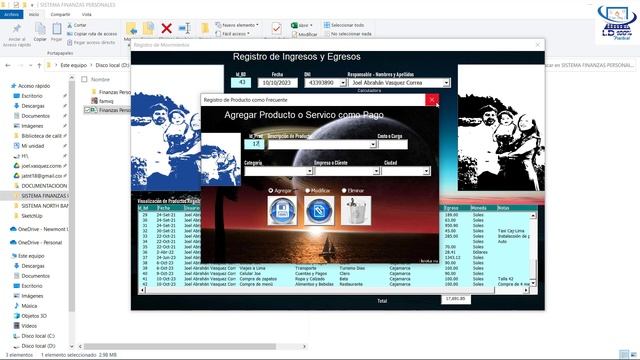Click the Modificar item in the Explorer ribbon

(x=304, y=35)
